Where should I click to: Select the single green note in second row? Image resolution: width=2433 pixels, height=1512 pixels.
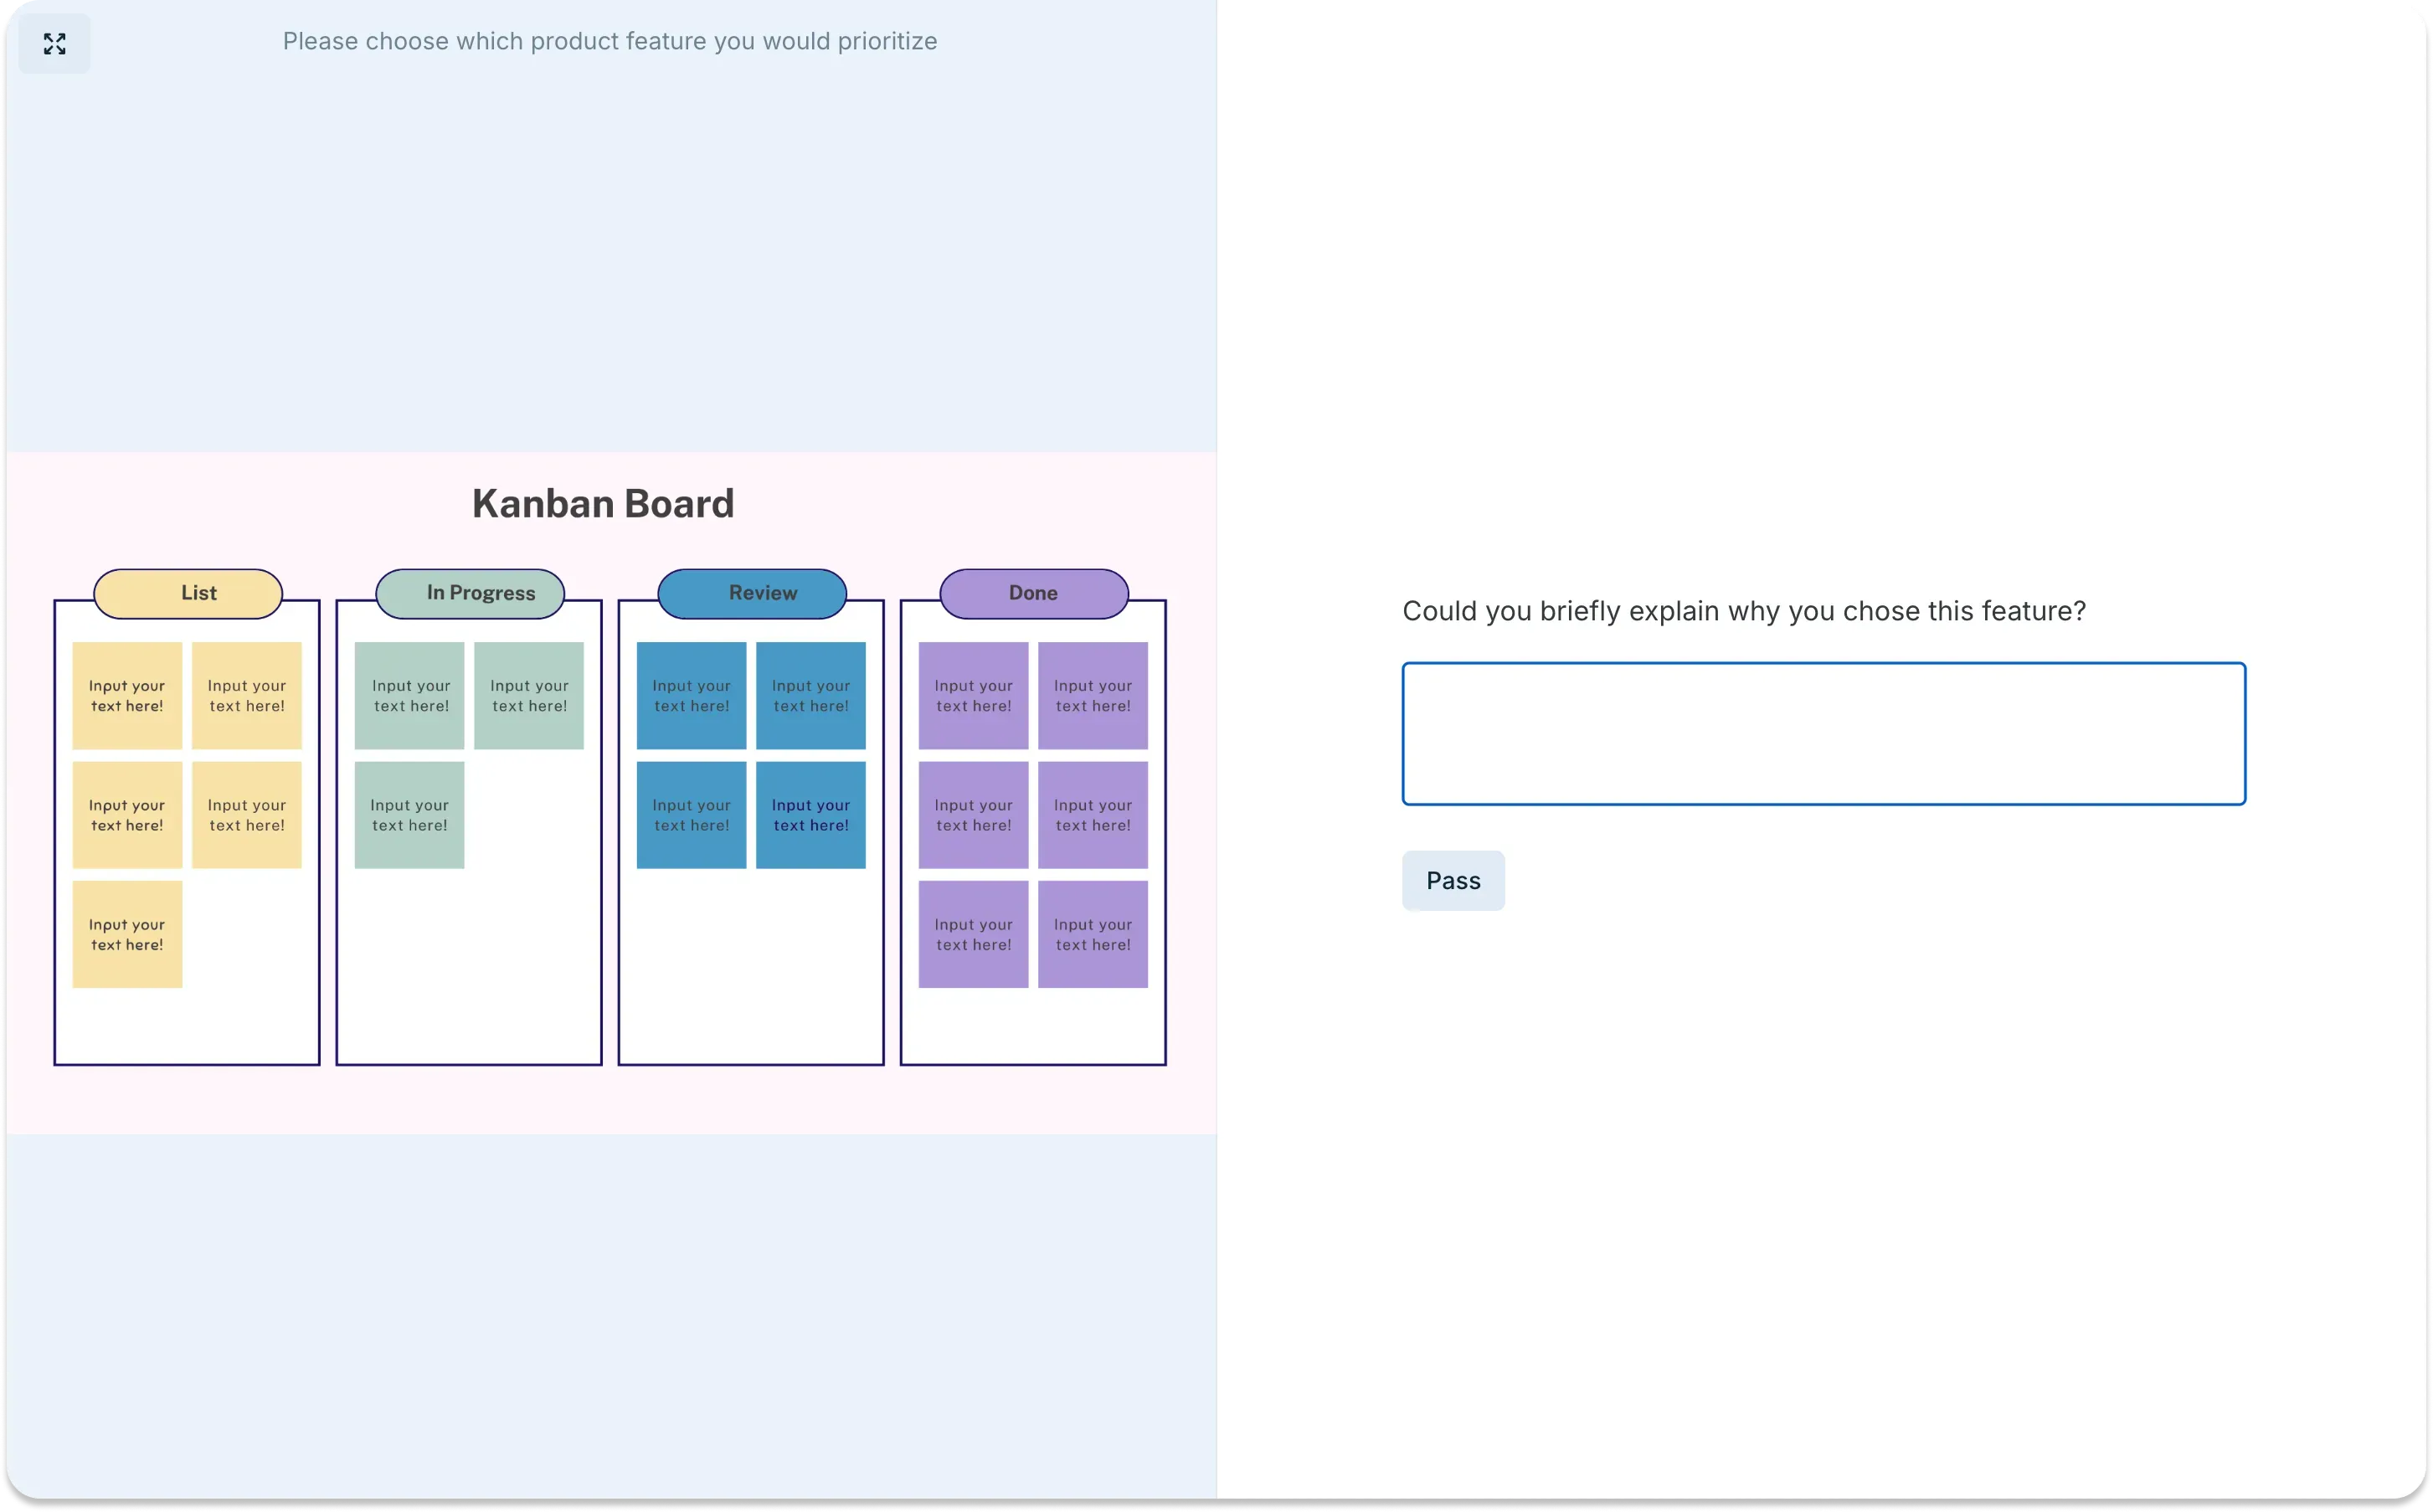[409, 814]
